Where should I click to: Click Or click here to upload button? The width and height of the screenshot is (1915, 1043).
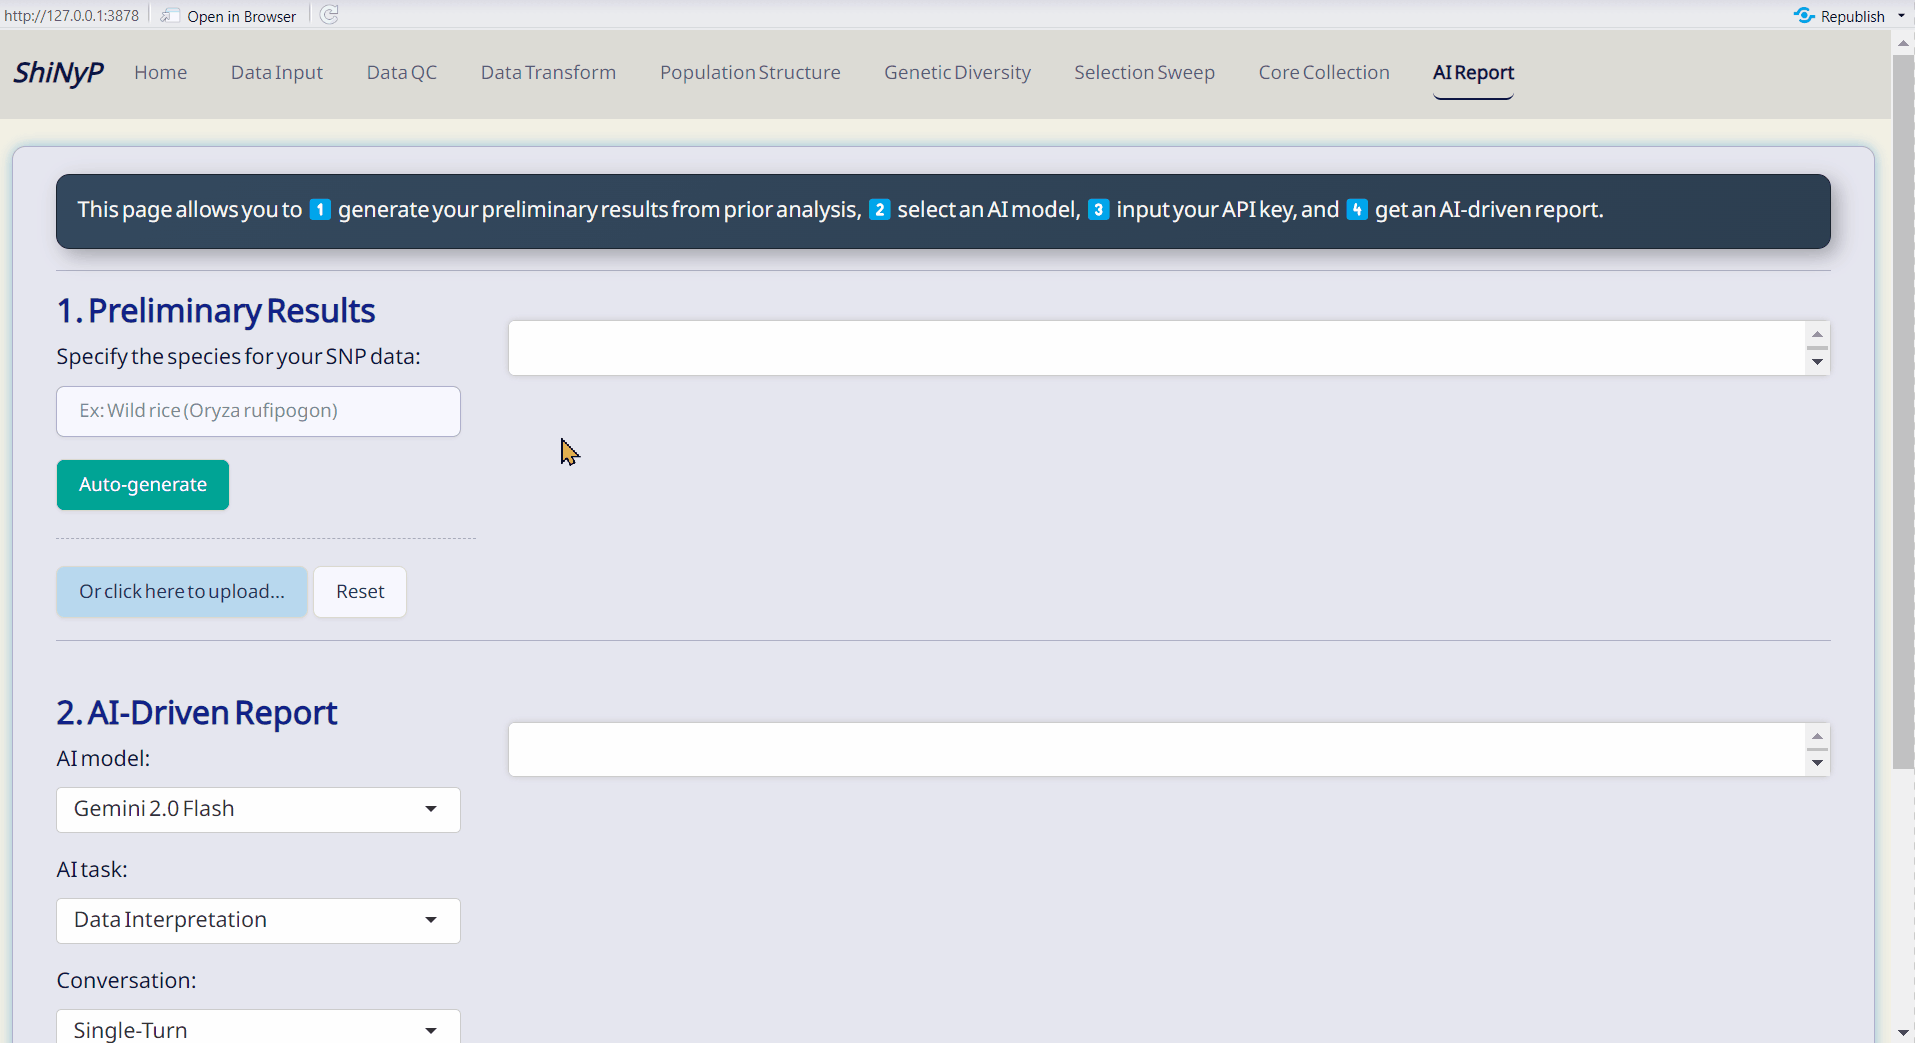point(182,592)
